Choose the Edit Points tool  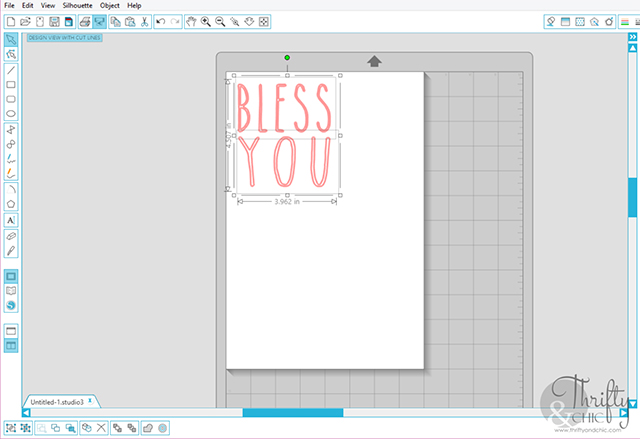11,54
